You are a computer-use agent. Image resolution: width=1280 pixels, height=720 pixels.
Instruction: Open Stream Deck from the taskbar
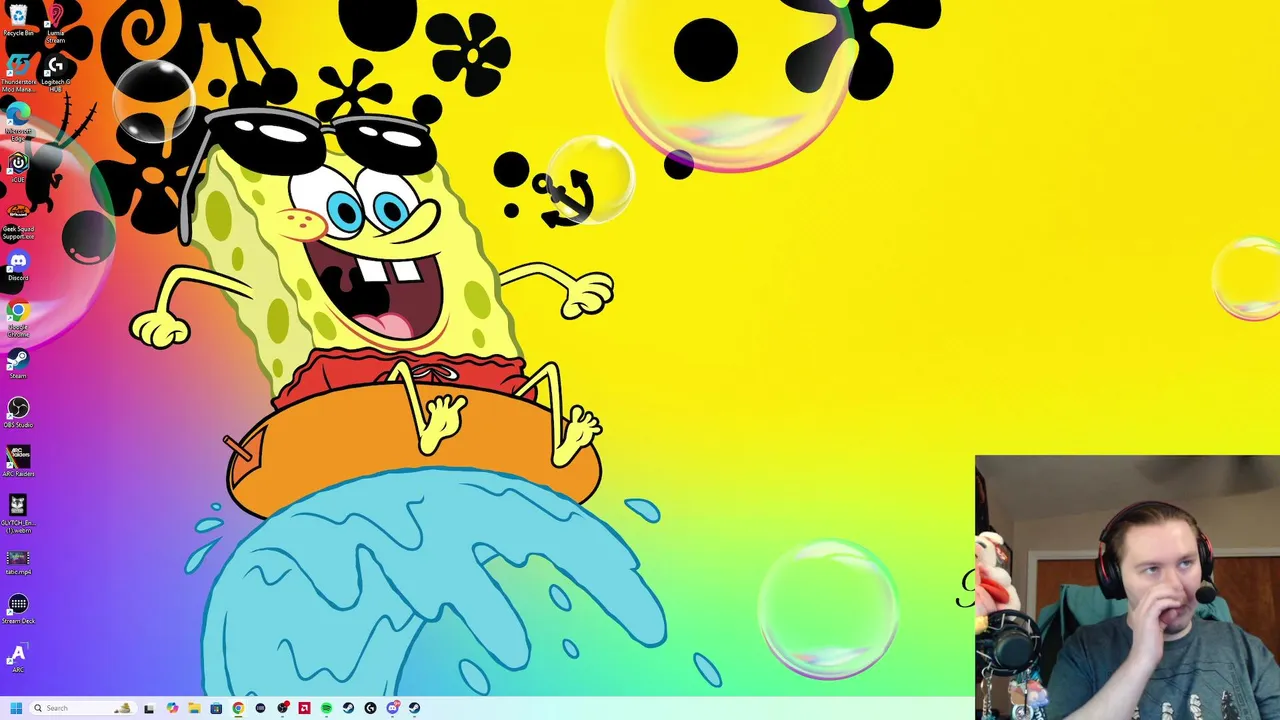260,708
